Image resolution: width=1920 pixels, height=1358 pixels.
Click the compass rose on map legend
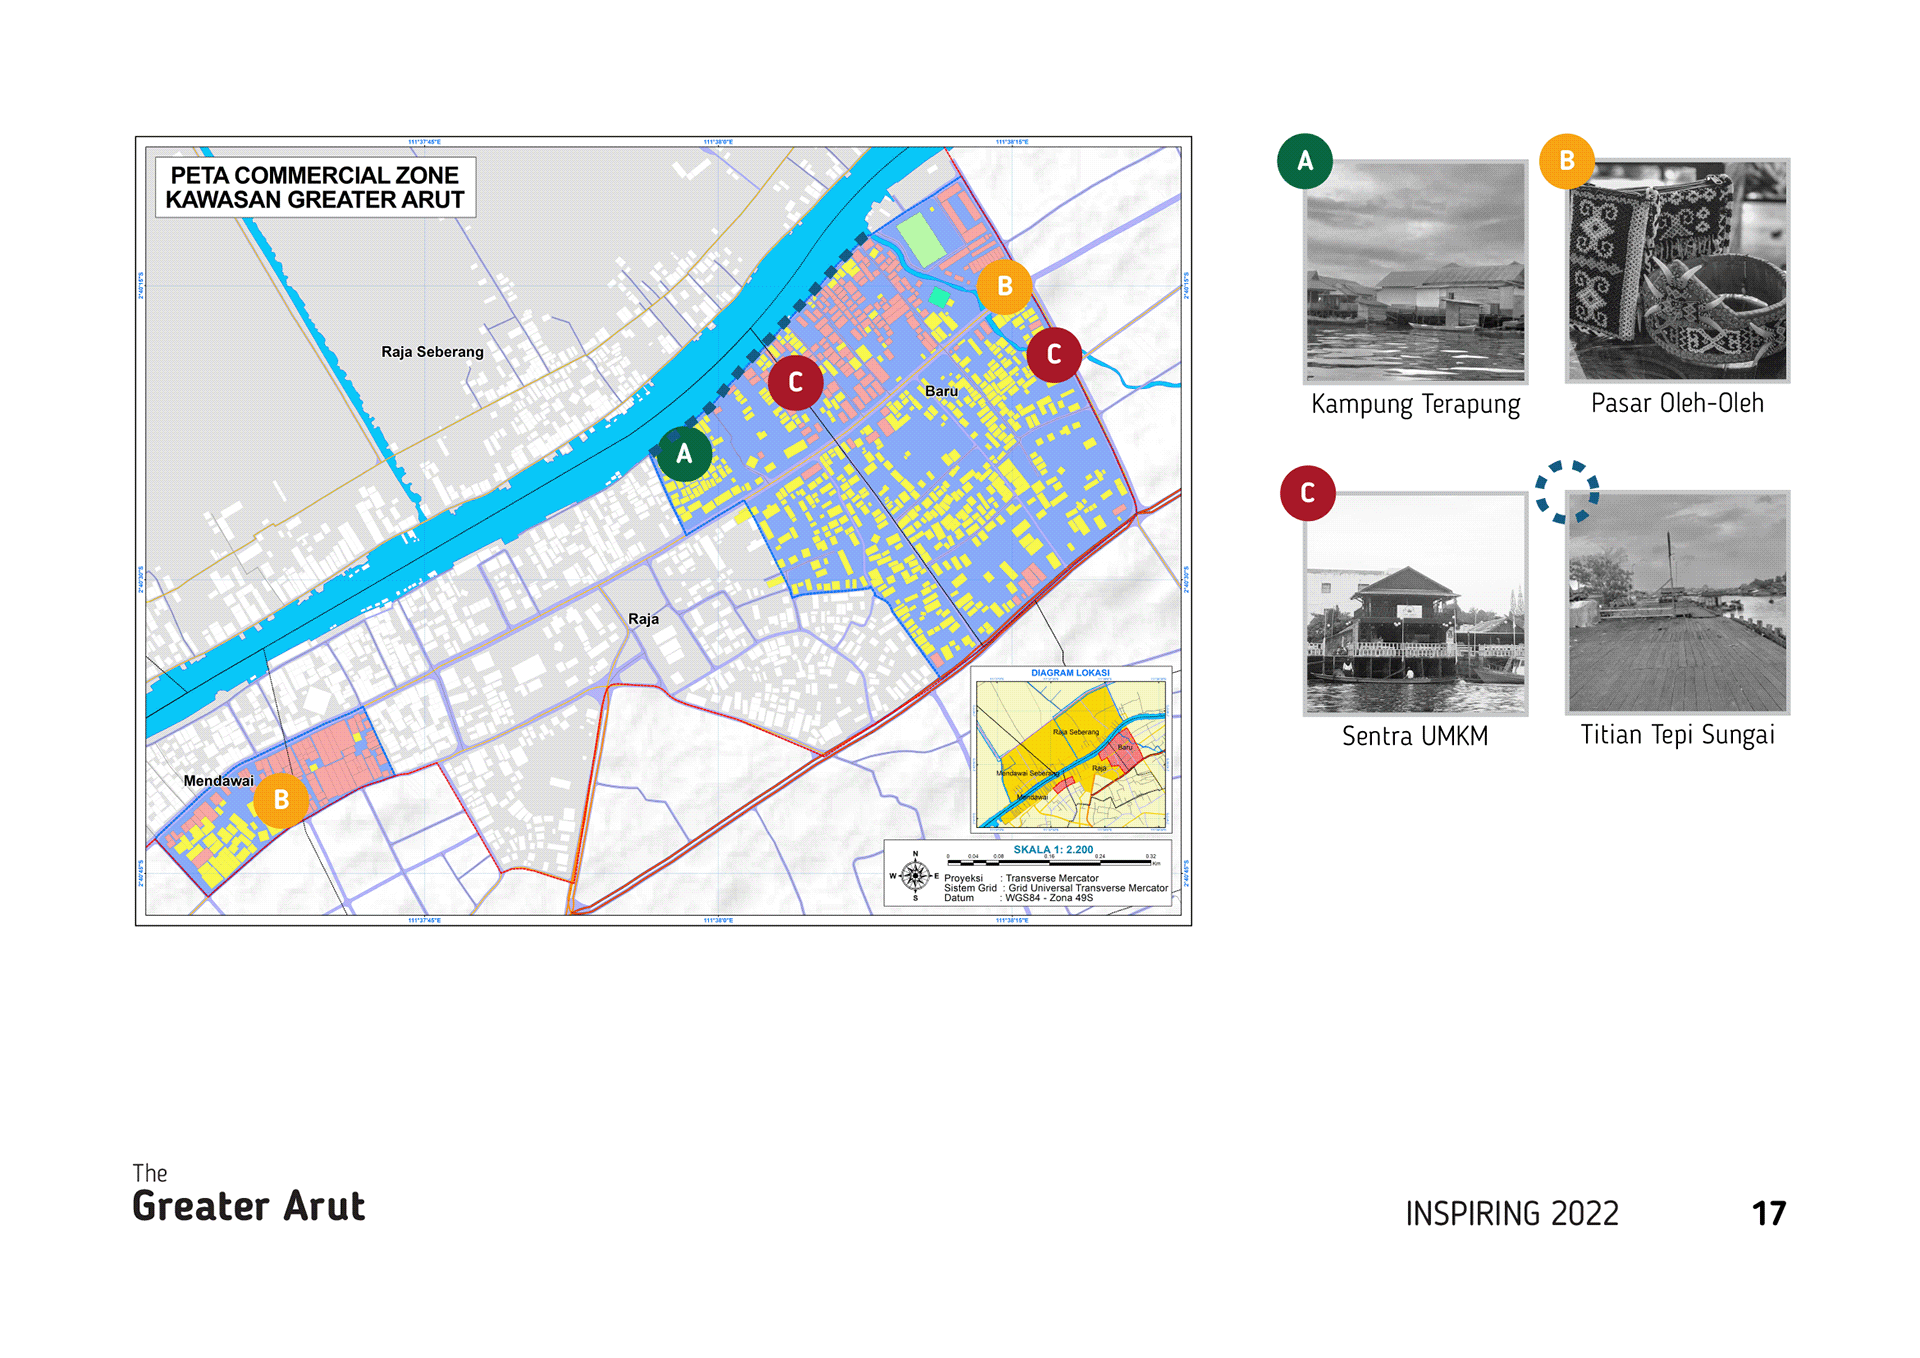pos(915,876)
